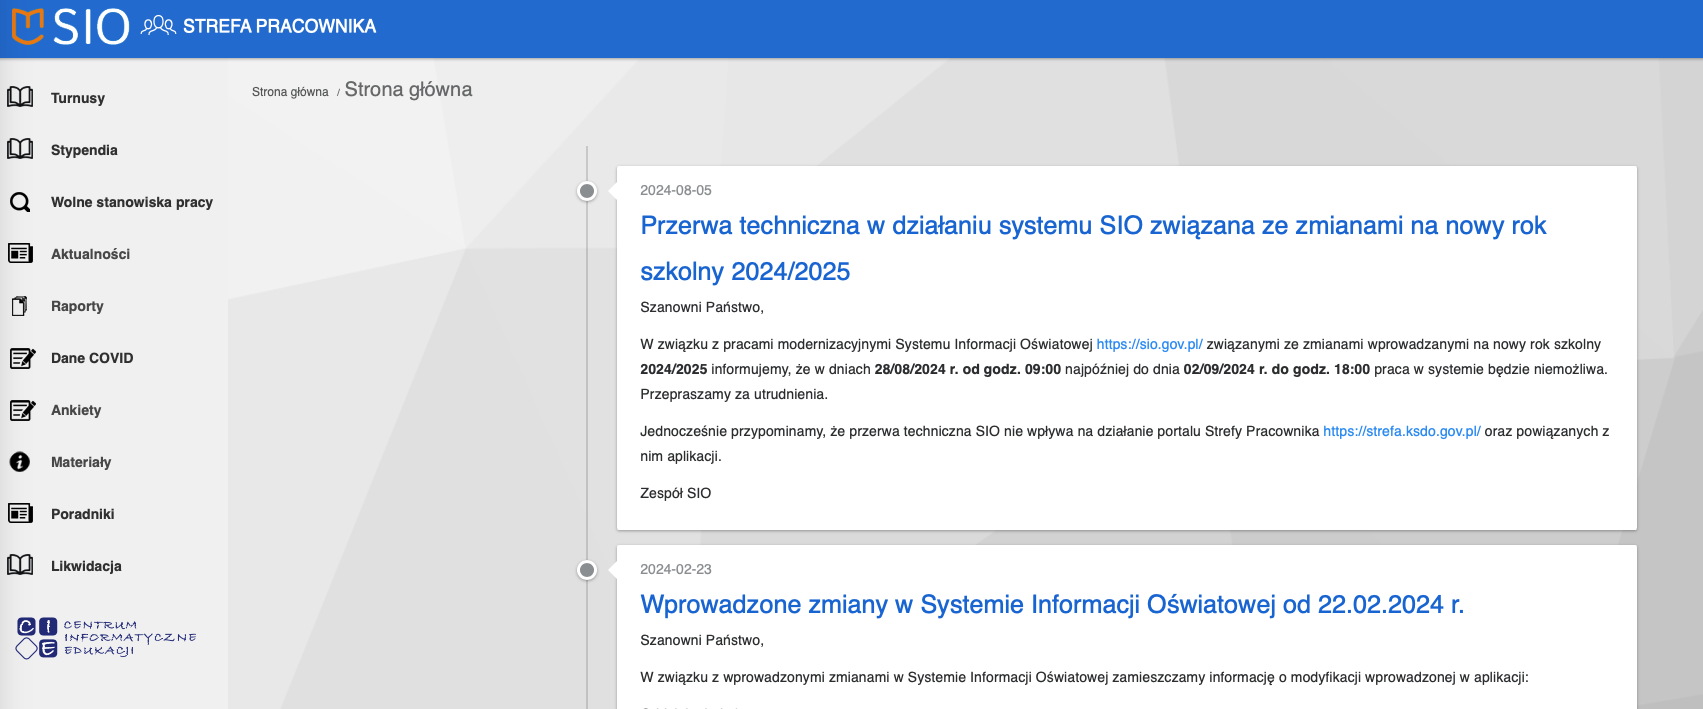The width and height of the screenshot is (1703, 709).
Task: Click the magnifier icon for Wolne stanowiska pracy
Action: click(20, 202)
